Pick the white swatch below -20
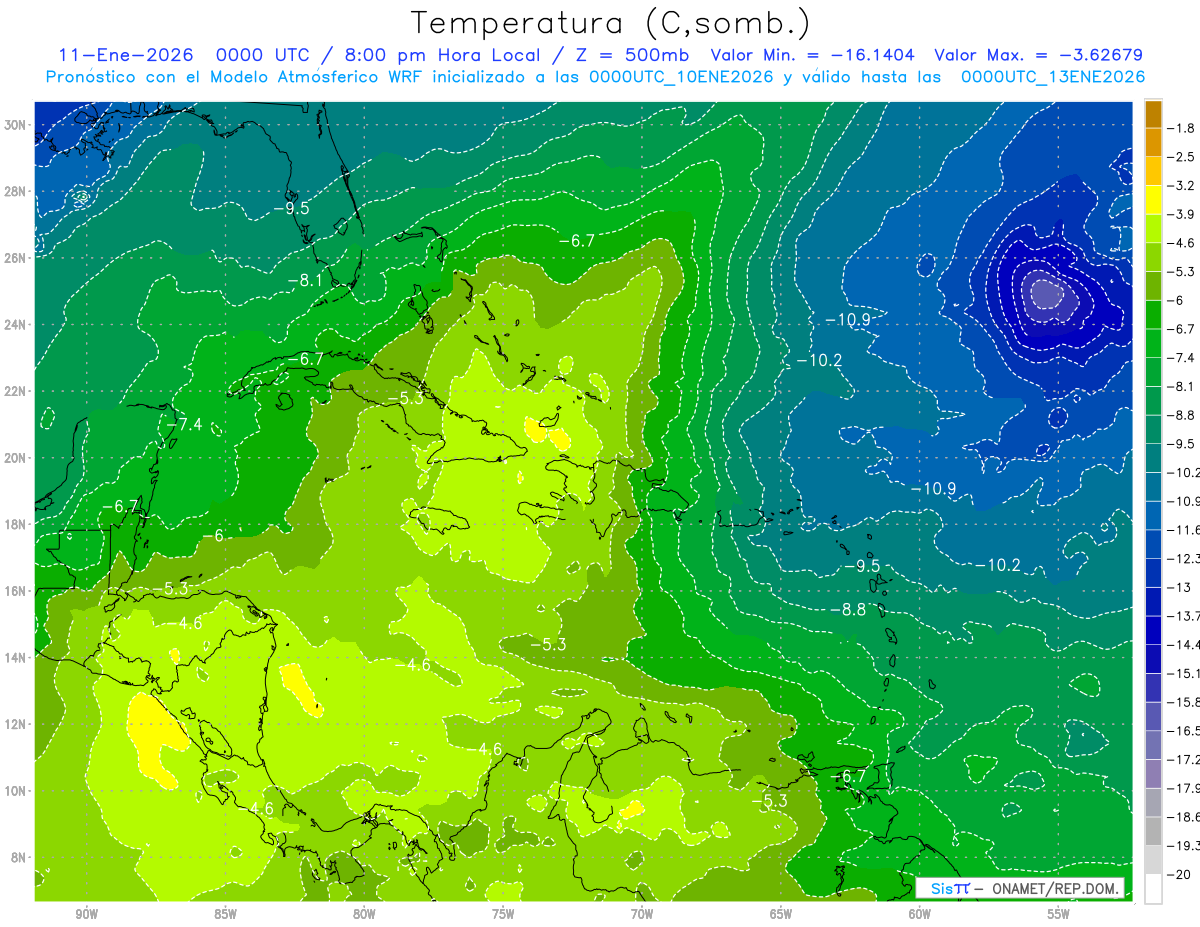This screenshot has width=1200, height=927. point(1153,889)
